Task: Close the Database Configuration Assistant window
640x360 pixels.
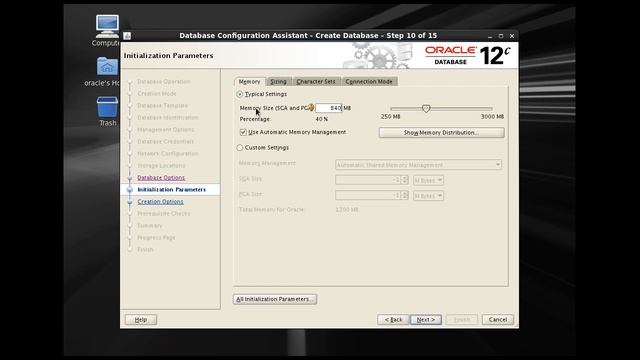Action: pyautogui.click(x=512, y=36)
